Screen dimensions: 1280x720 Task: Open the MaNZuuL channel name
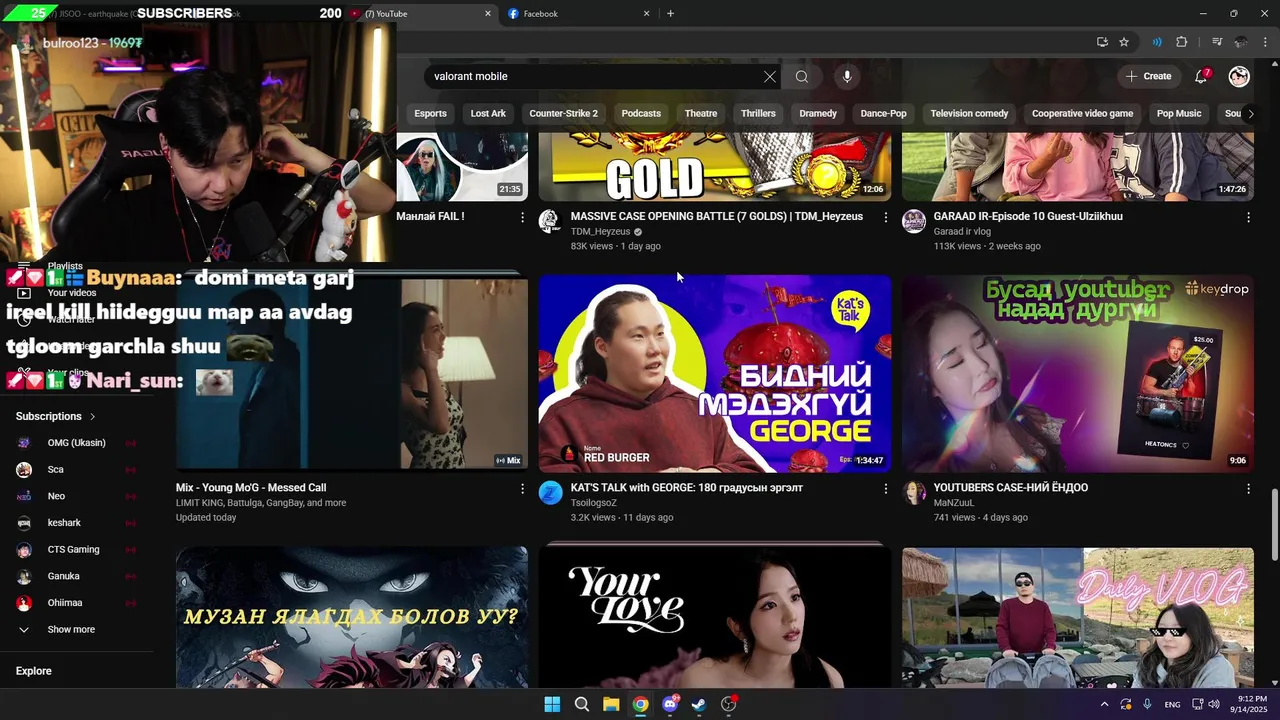point(954,503)
